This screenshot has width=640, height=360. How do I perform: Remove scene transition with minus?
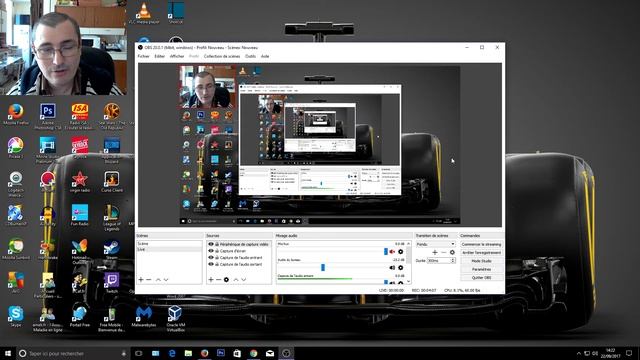[443, 252]
